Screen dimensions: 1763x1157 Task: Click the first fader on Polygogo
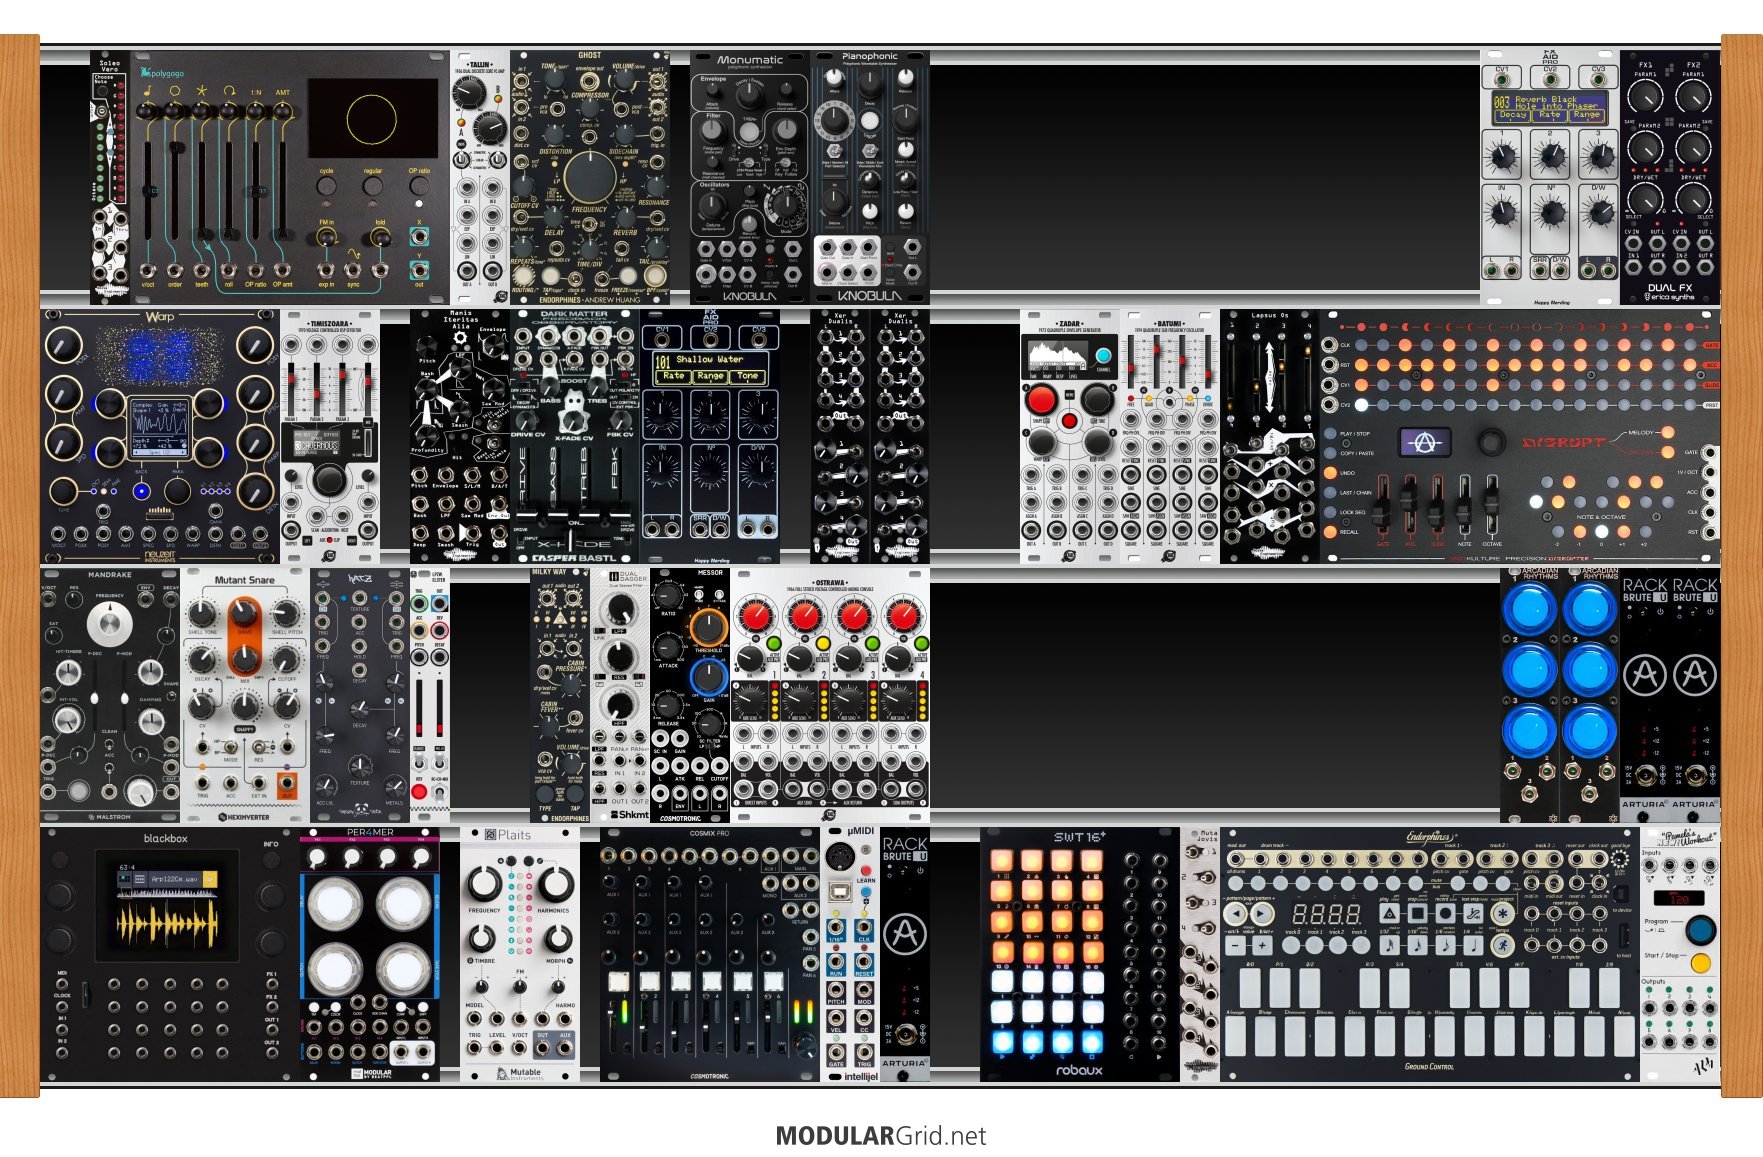coord(150,190)
